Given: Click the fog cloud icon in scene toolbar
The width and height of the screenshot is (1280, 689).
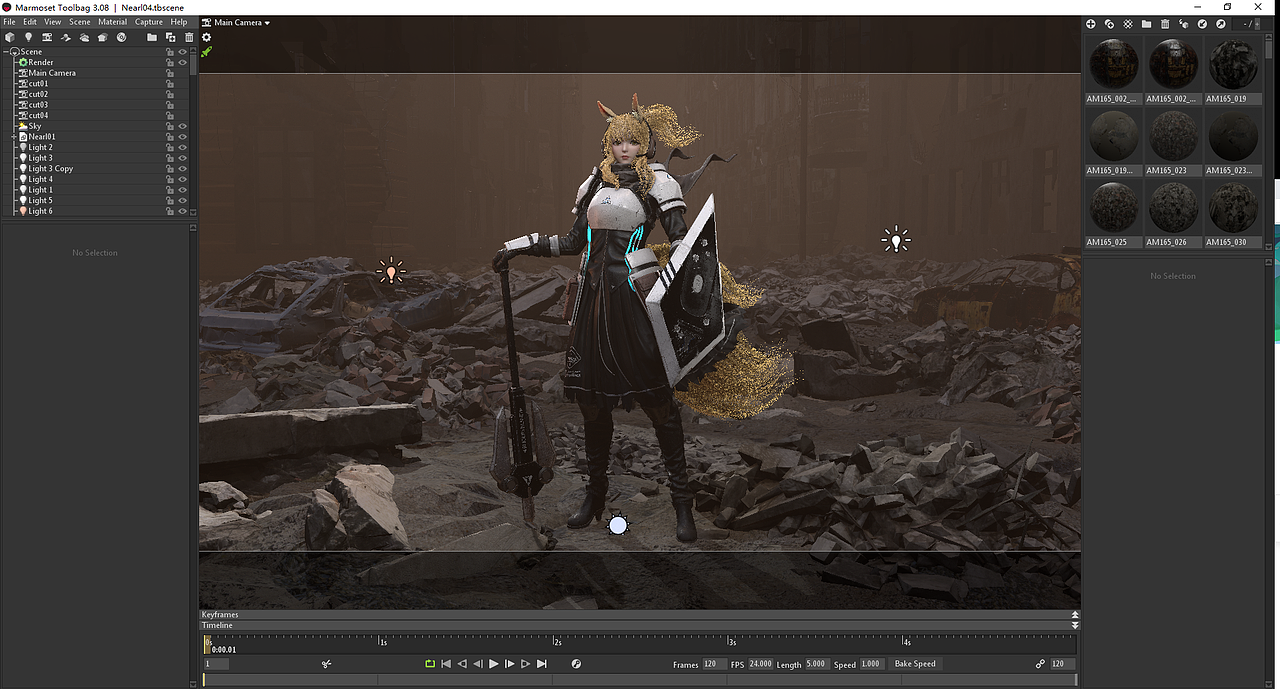Looking at the screenshot, I should pos(84,37).
